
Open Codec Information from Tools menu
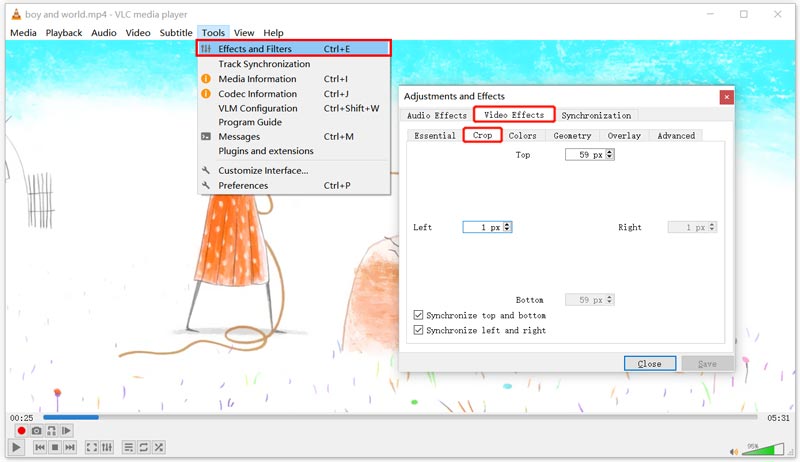[293, 94]
